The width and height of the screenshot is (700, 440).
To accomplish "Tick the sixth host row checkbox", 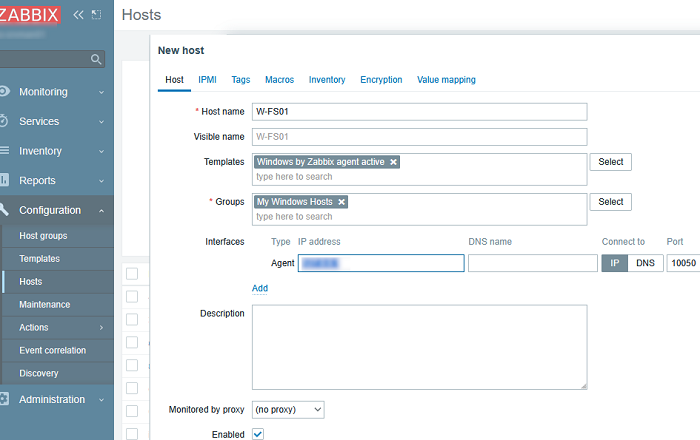I will 132,388.
